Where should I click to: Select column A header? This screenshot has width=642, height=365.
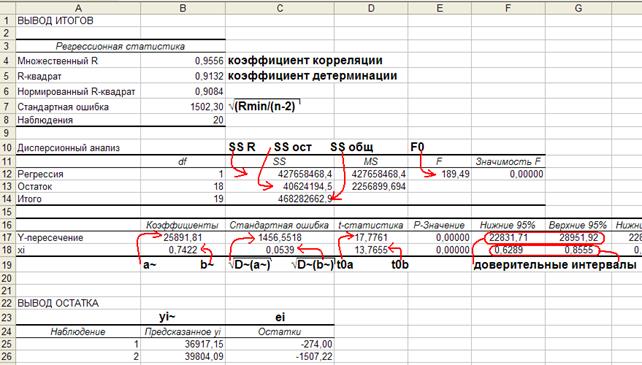78,8
